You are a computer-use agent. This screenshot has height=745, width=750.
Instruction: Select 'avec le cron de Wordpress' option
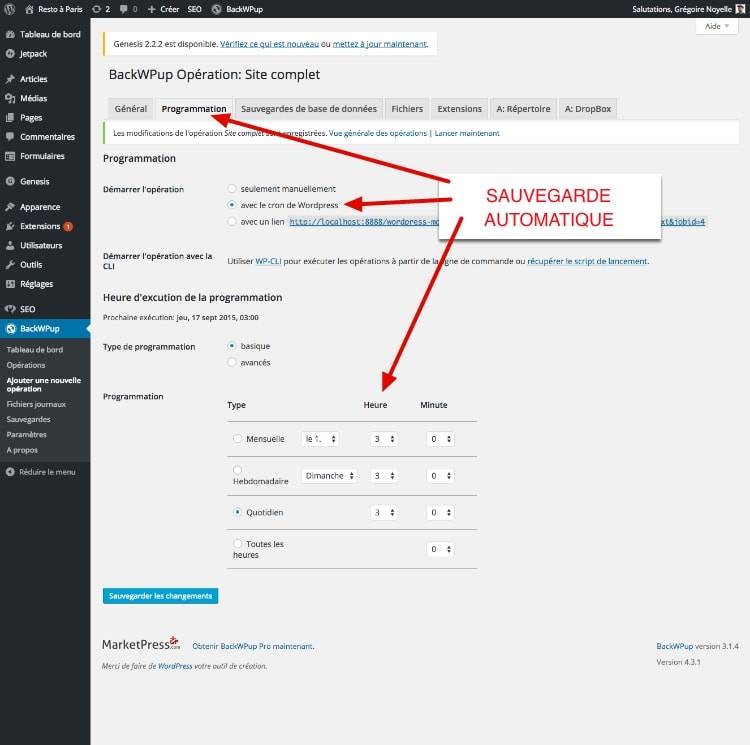pos(232,205)
